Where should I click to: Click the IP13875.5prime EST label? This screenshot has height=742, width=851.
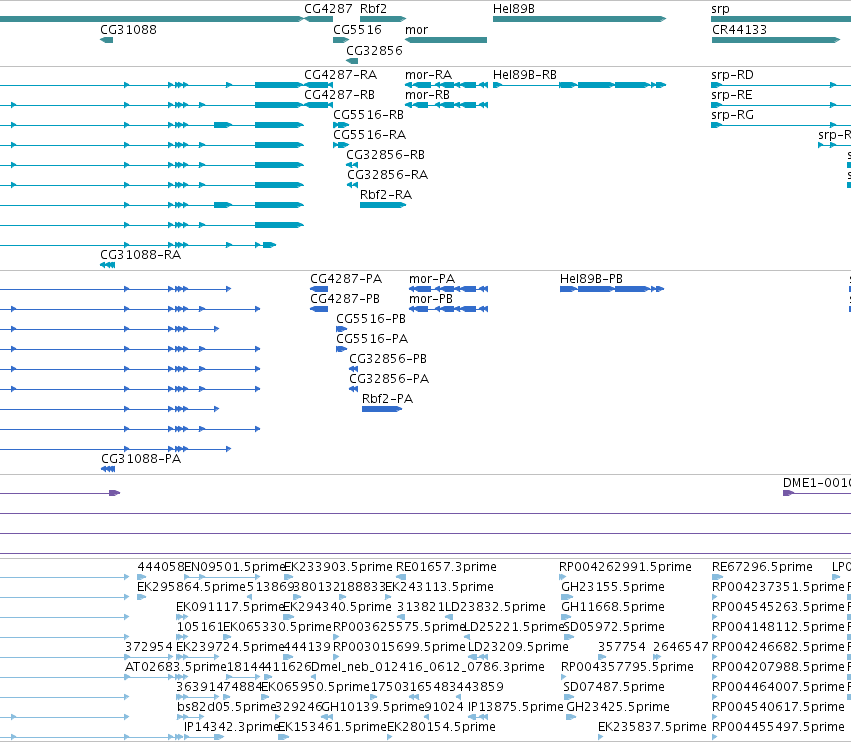tap(516, 707)
